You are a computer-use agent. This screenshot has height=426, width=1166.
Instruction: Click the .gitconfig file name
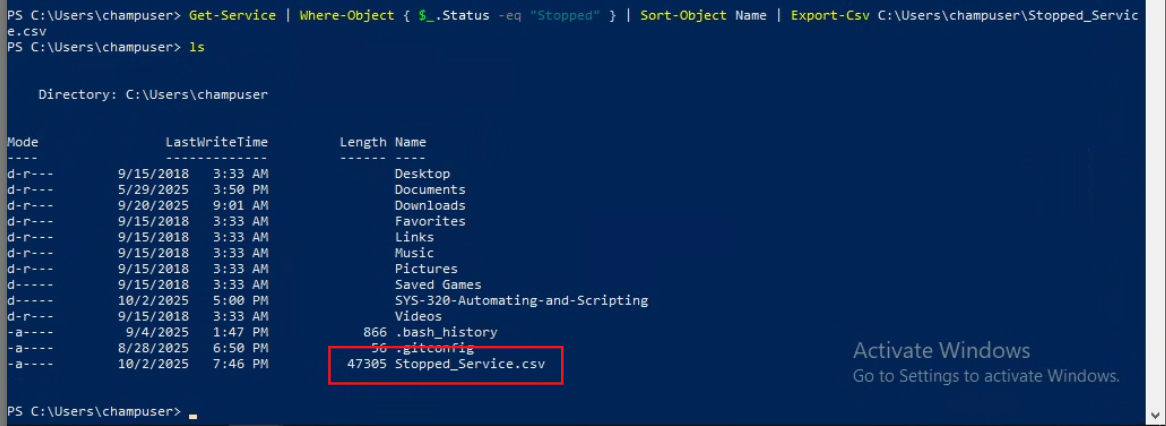pos(437,348)
